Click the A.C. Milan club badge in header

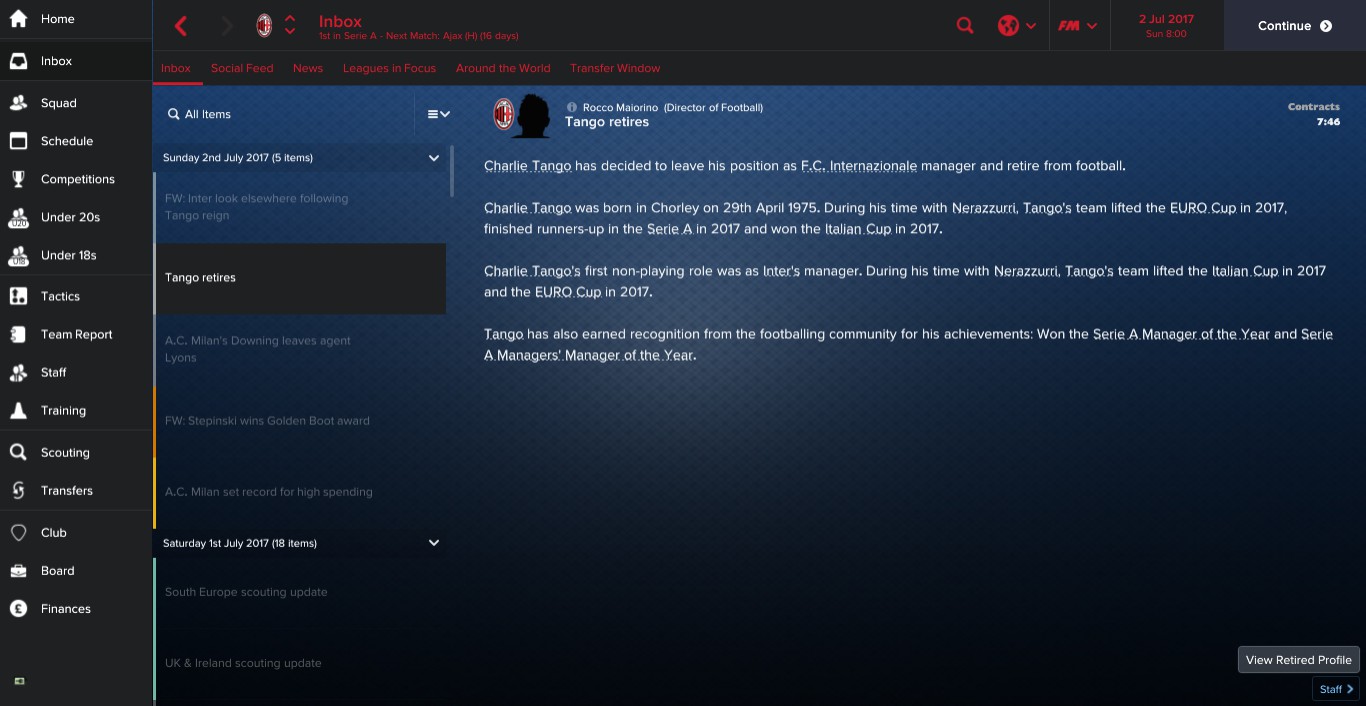pos(264,26)
